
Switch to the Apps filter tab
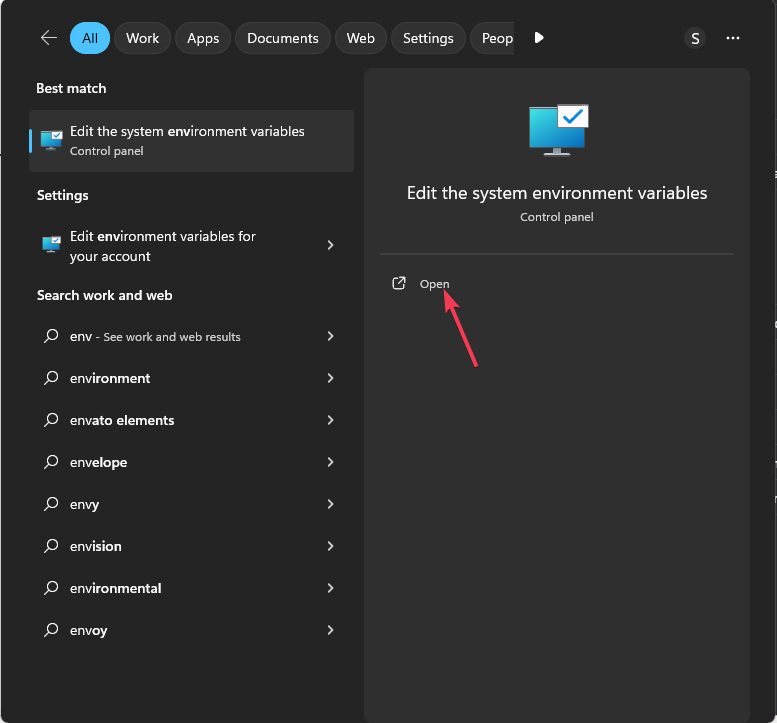[x=203, y=38]
